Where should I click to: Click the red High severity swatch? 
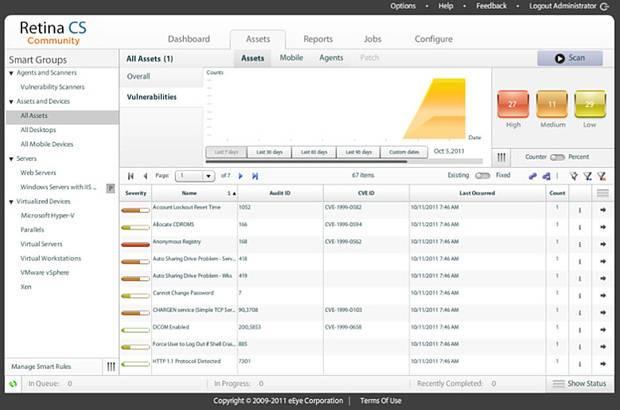pos(513,104)
